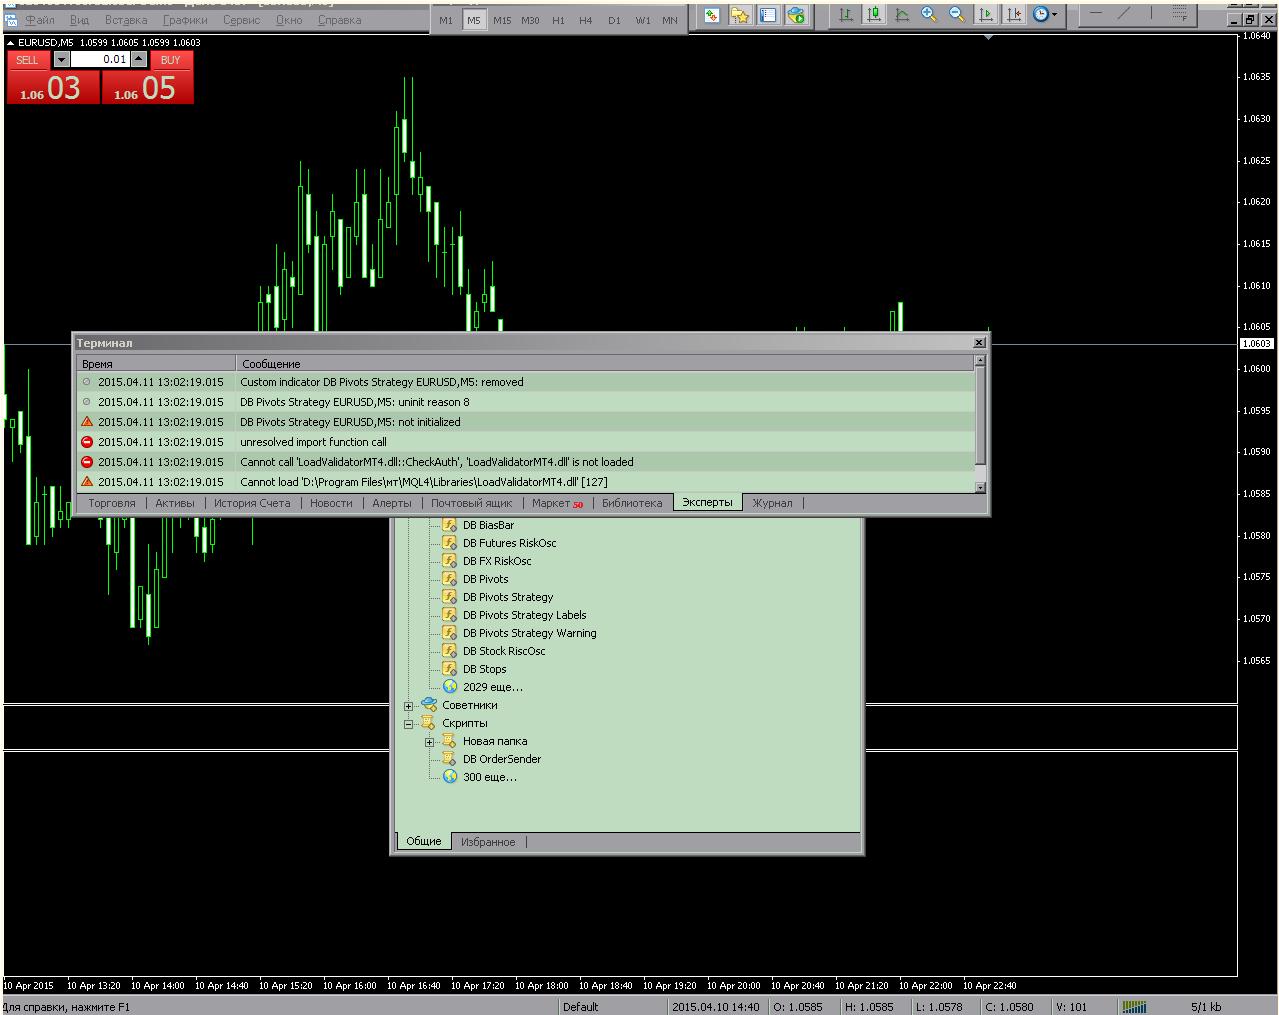Viewport: 1279px width, 1015px height.
Task: Select 'DB Stock RiscOsc' in Navigator
Action: click(x=504, y=651)
